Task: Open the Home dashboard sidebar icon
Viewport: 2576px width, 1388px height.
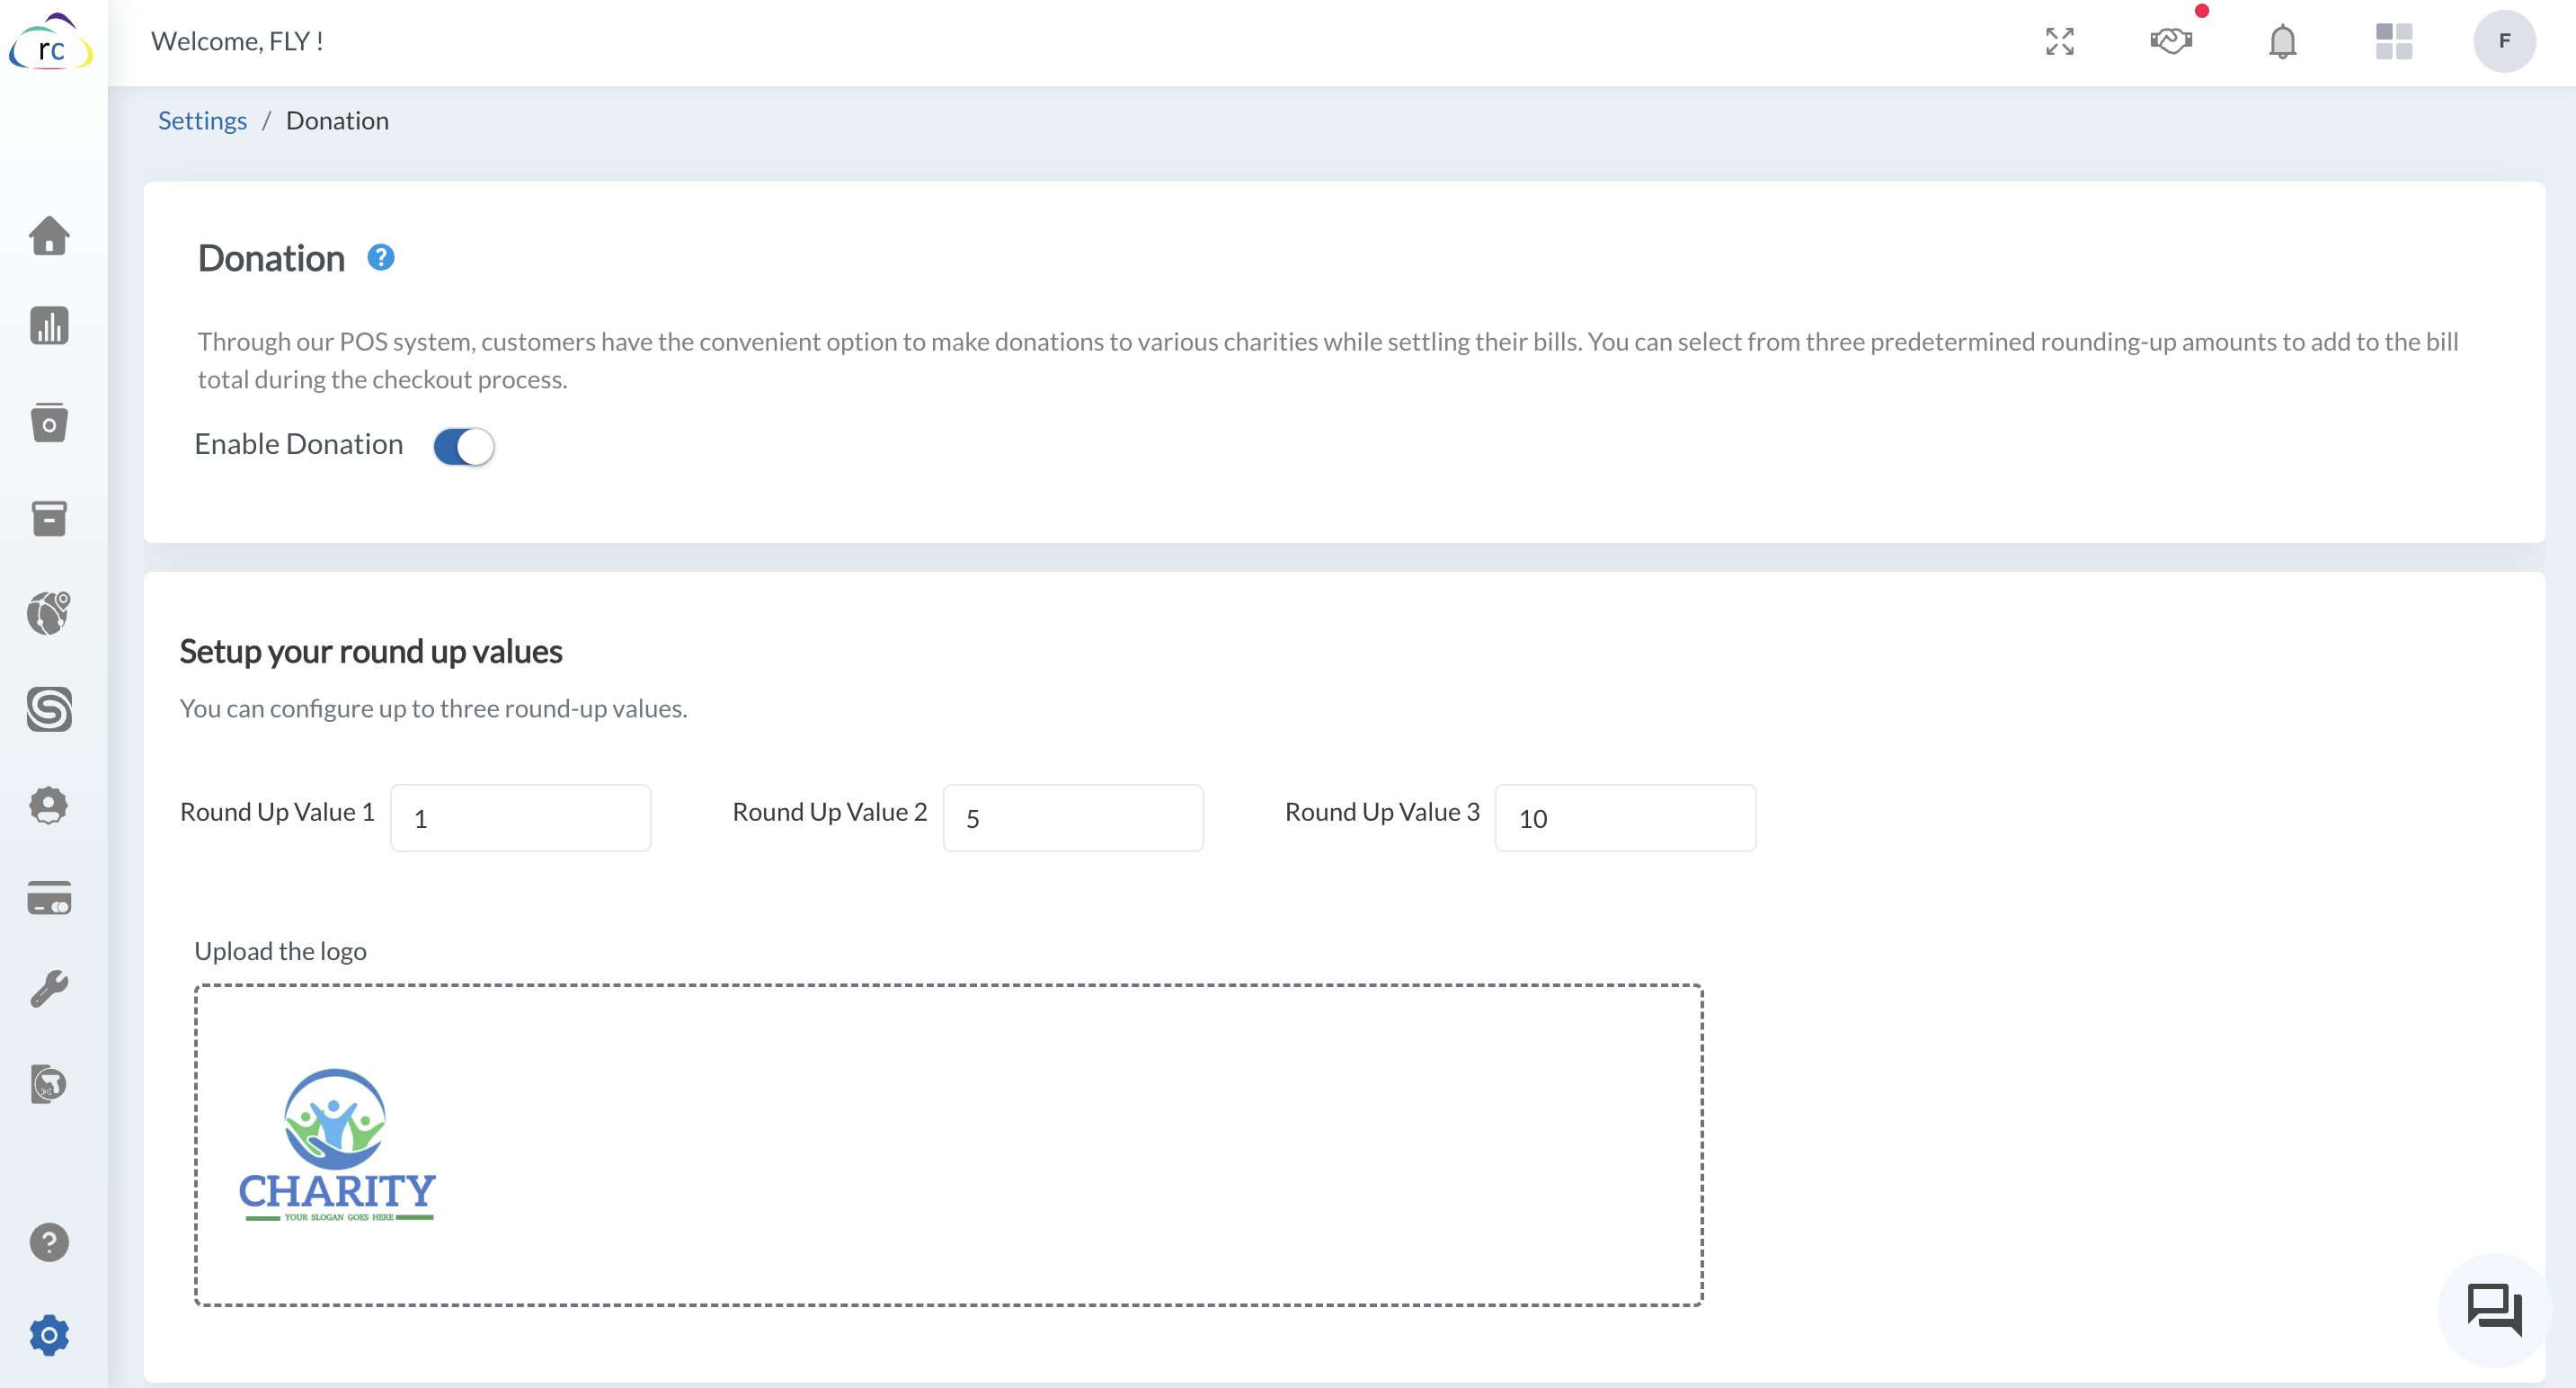Action: click(49, 236)
